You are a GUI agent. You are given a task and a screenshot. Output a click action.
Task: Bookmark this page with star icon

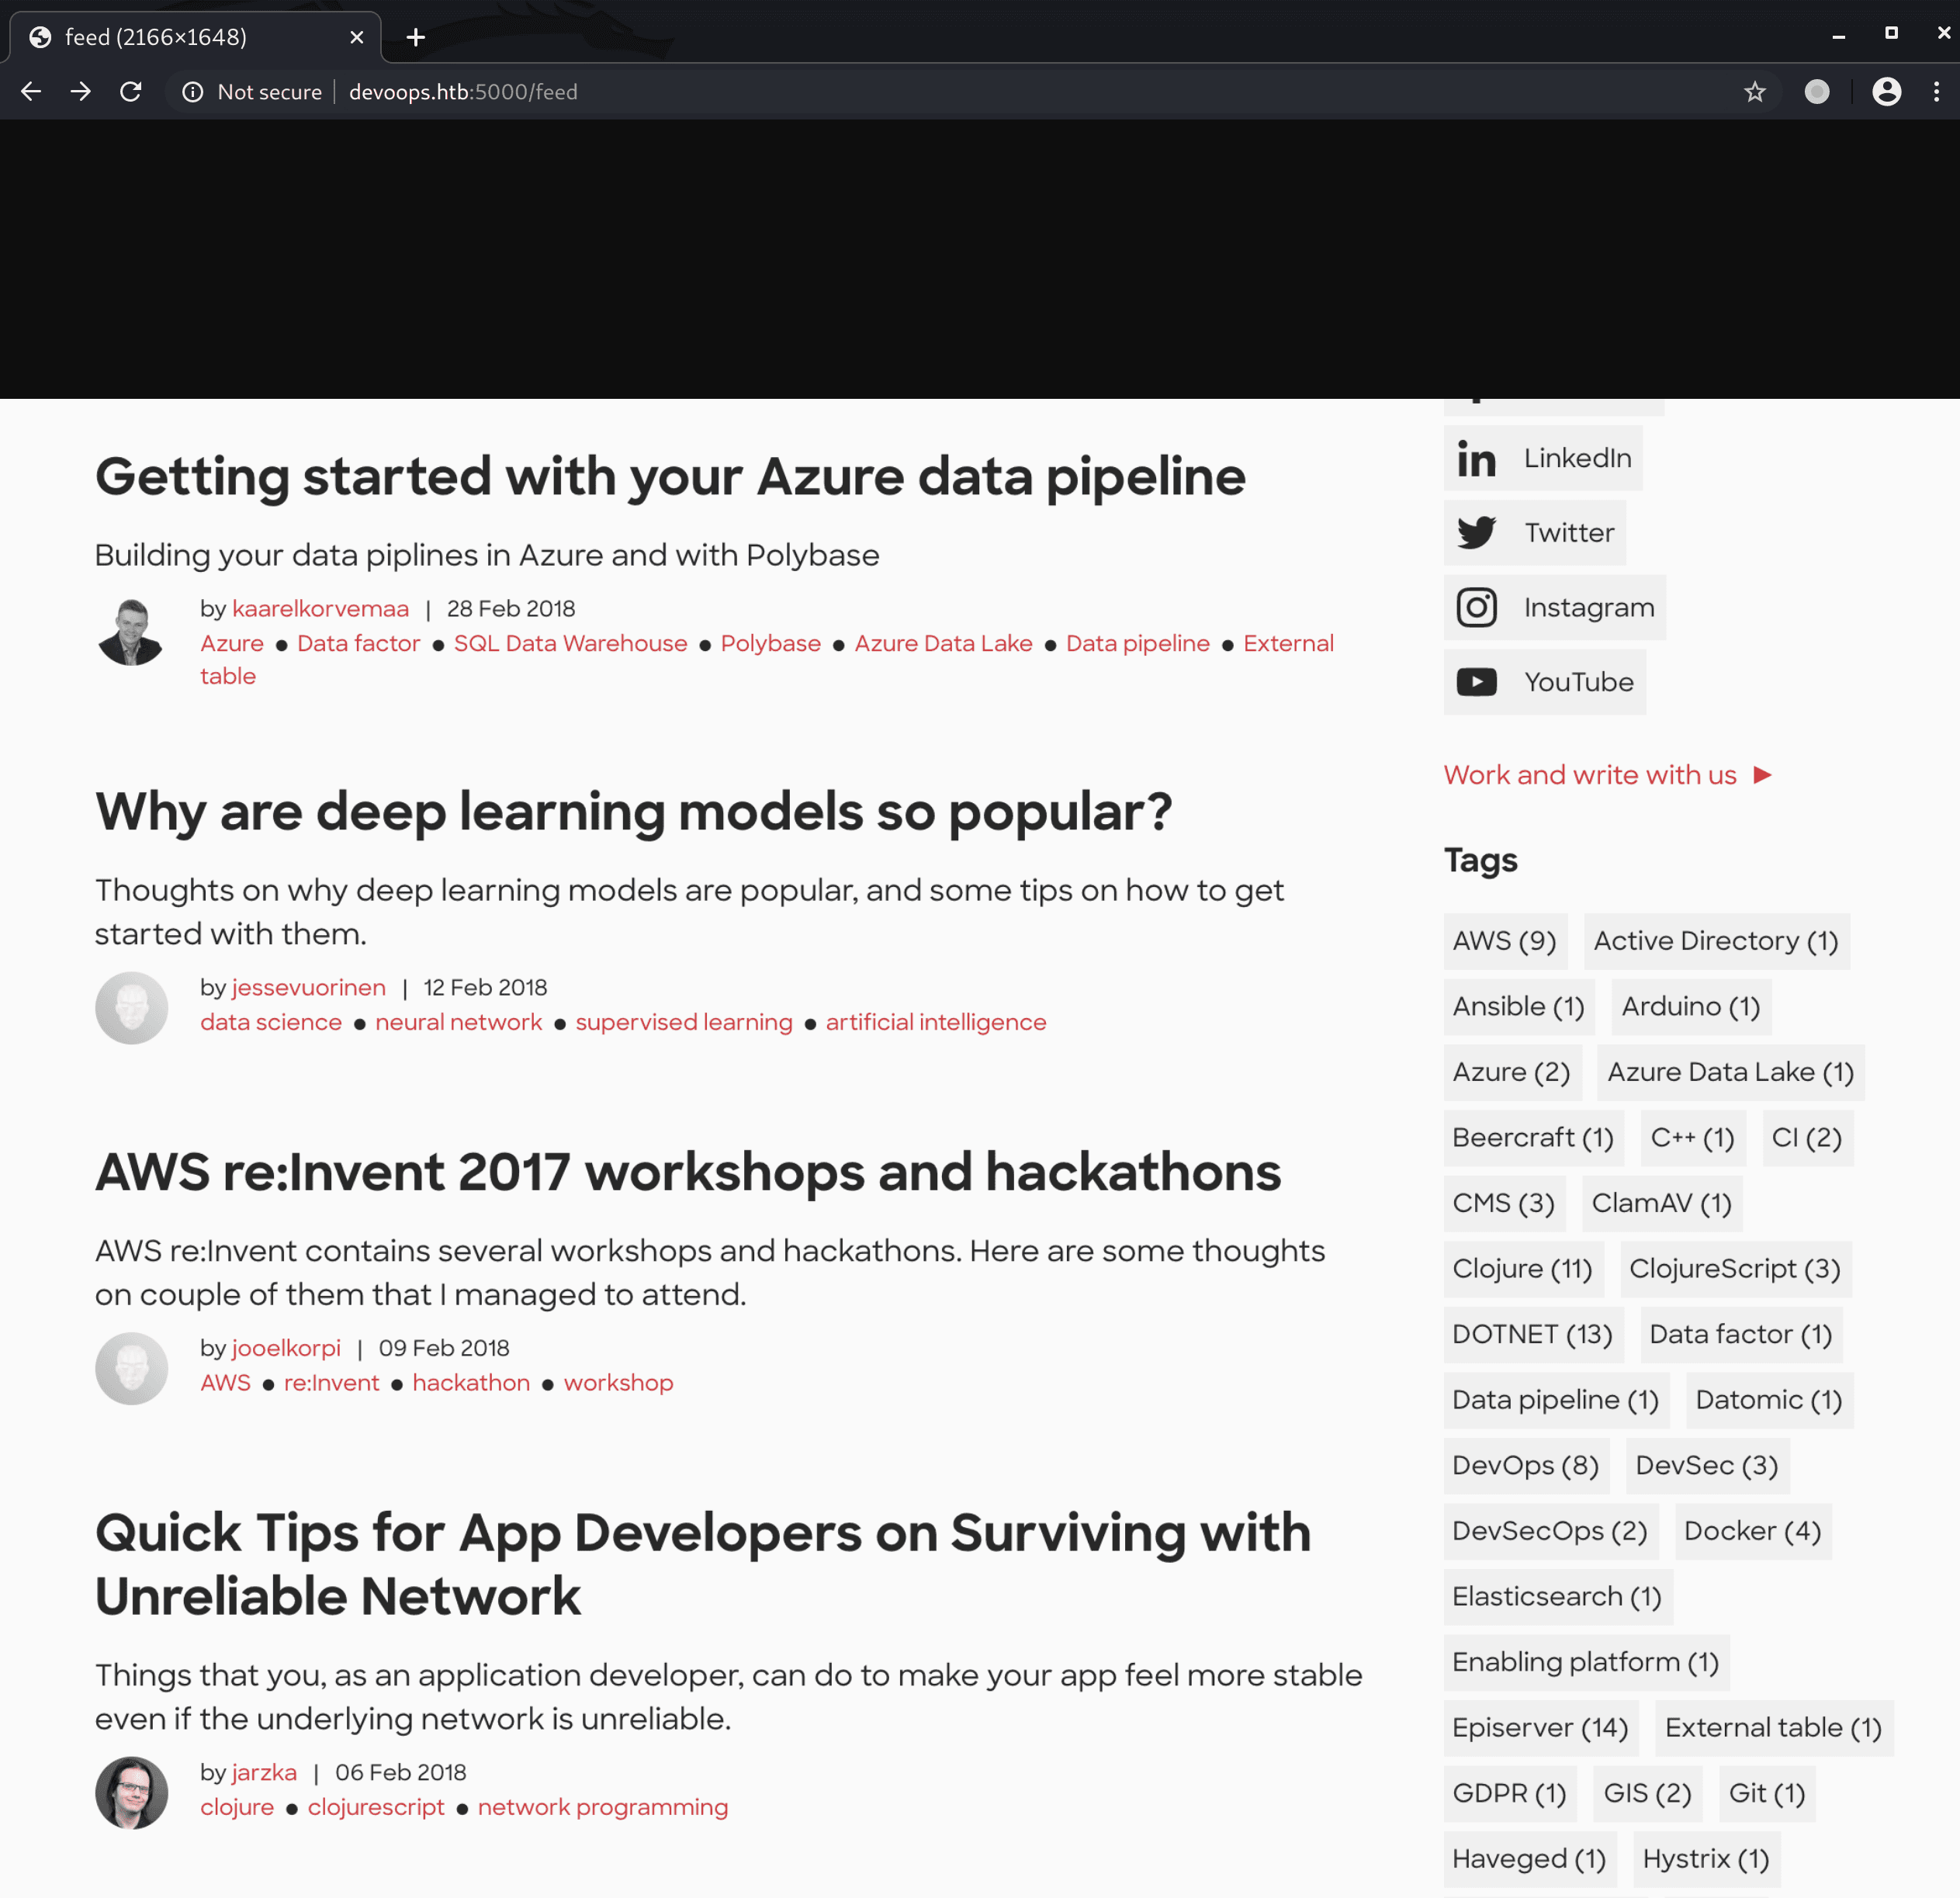point(1754,92)
